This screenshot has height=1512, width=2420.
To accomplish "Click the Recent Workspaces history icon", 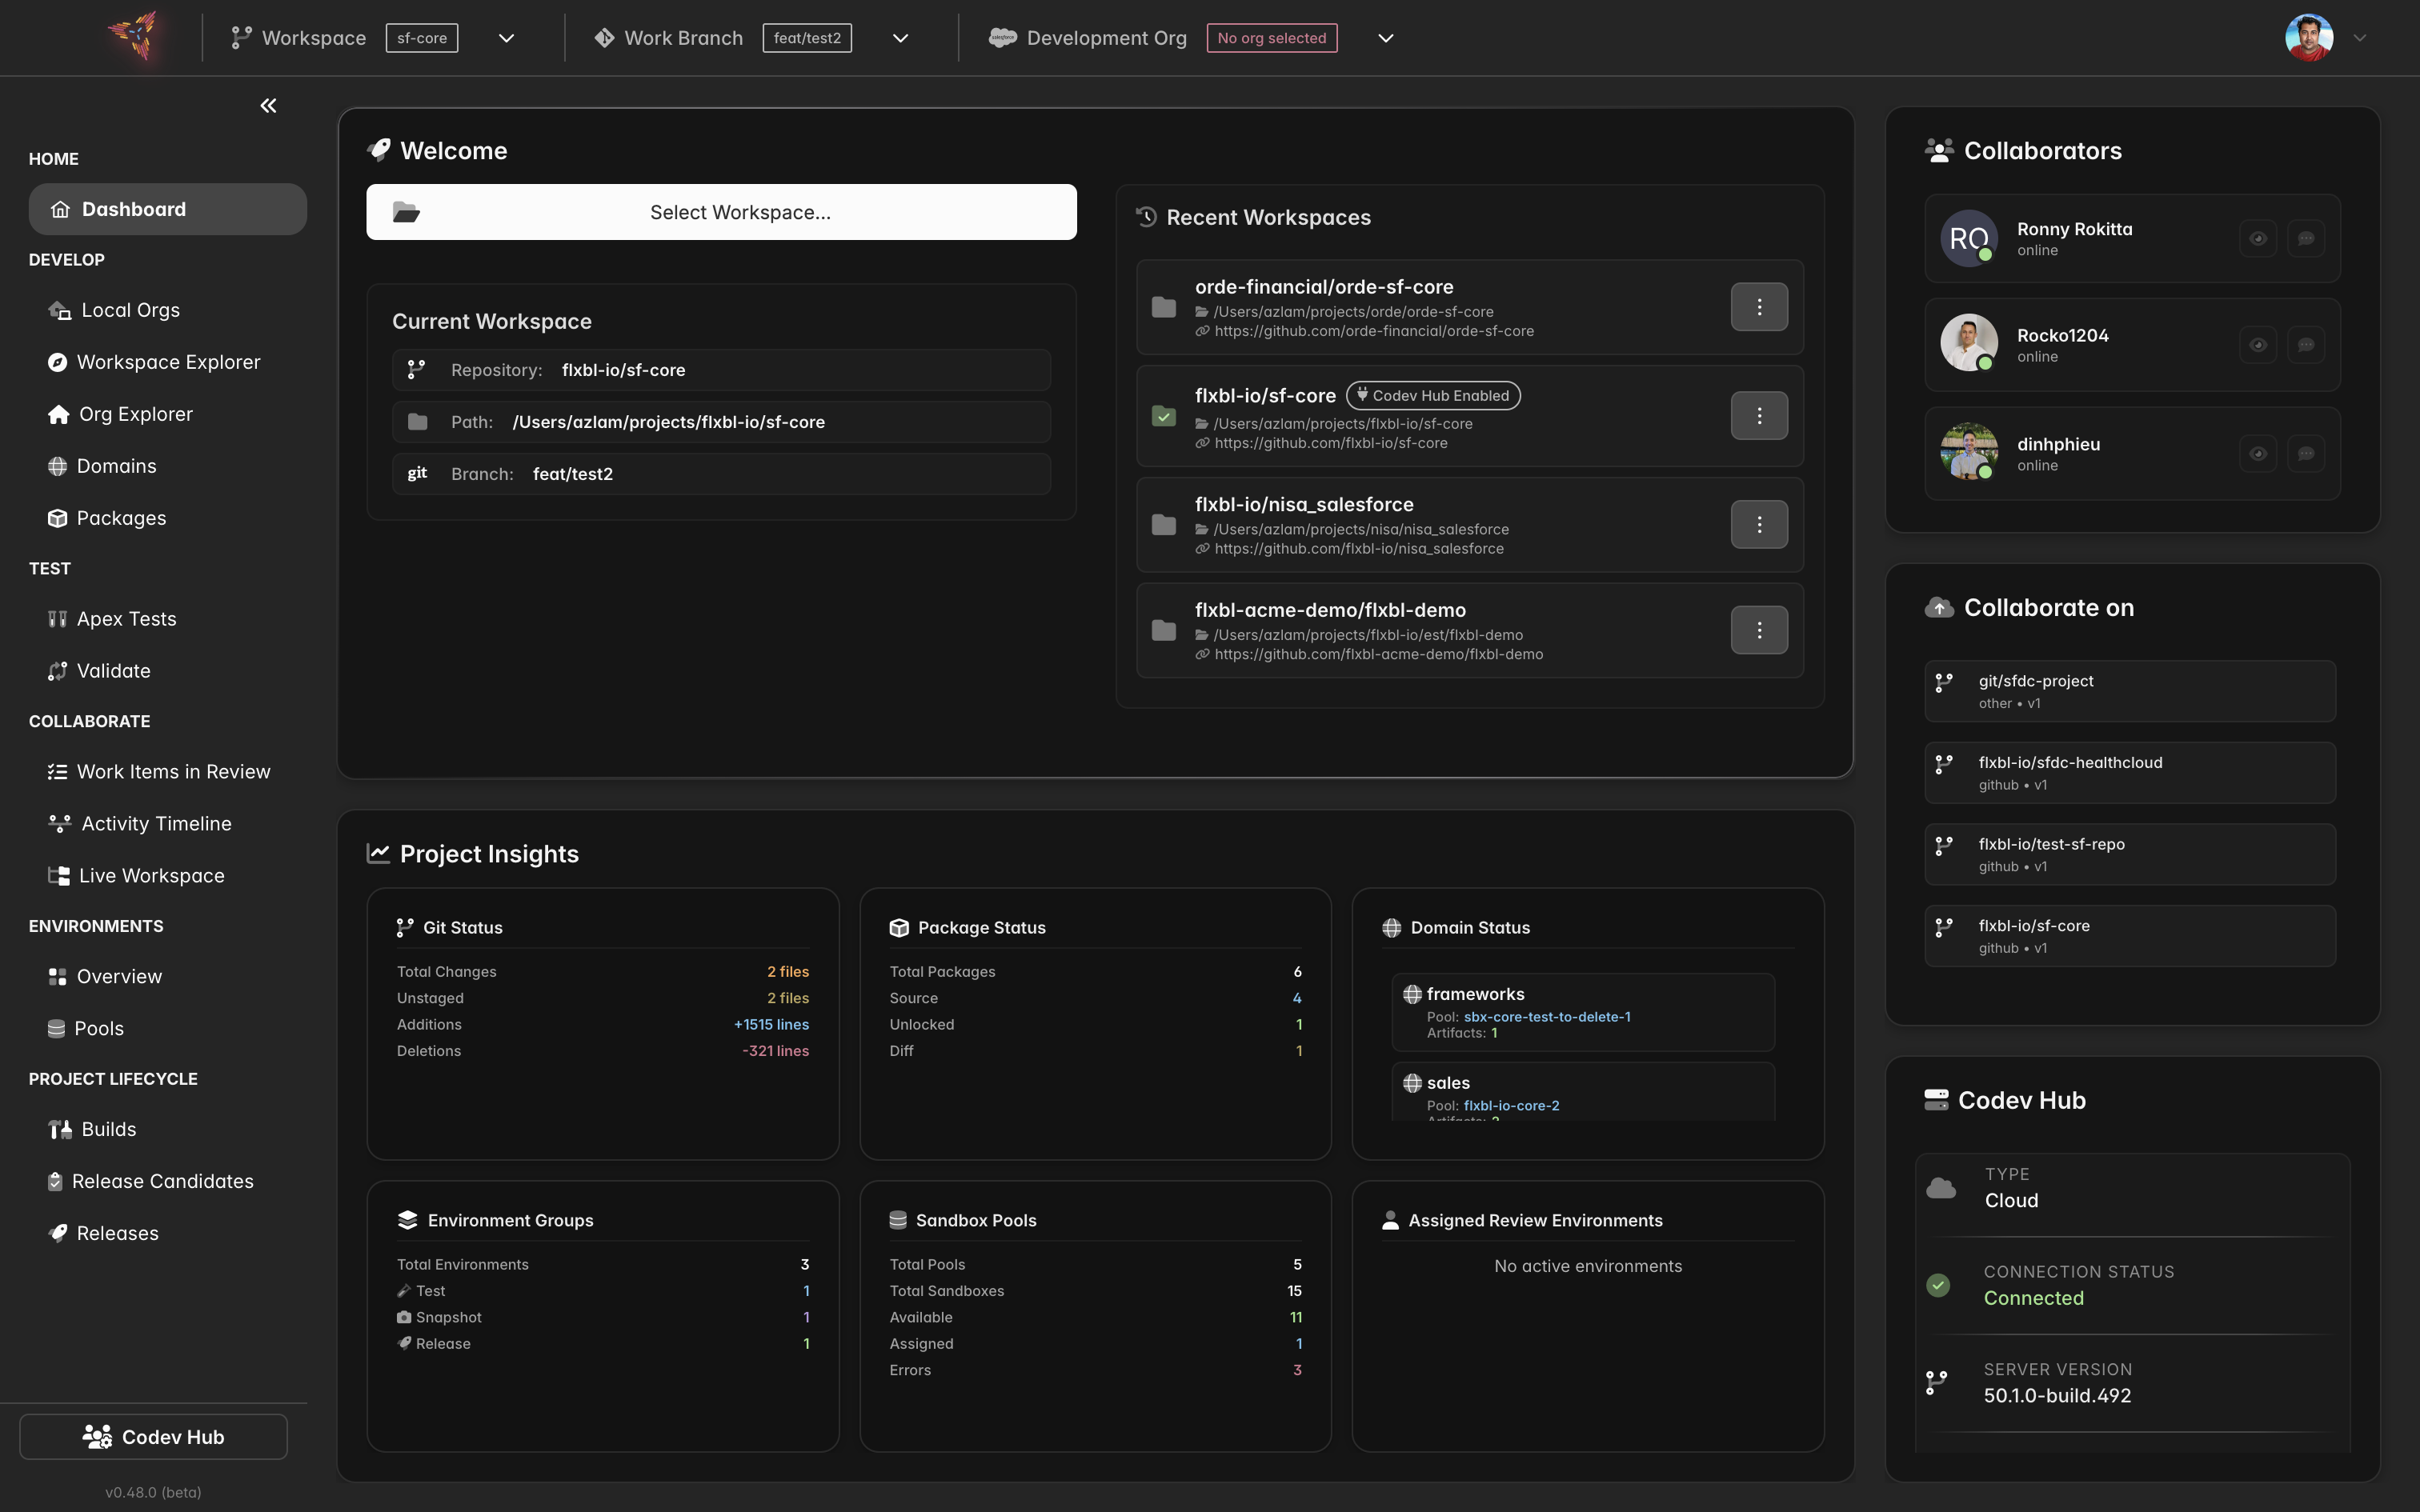I will tap(1146, 217).
